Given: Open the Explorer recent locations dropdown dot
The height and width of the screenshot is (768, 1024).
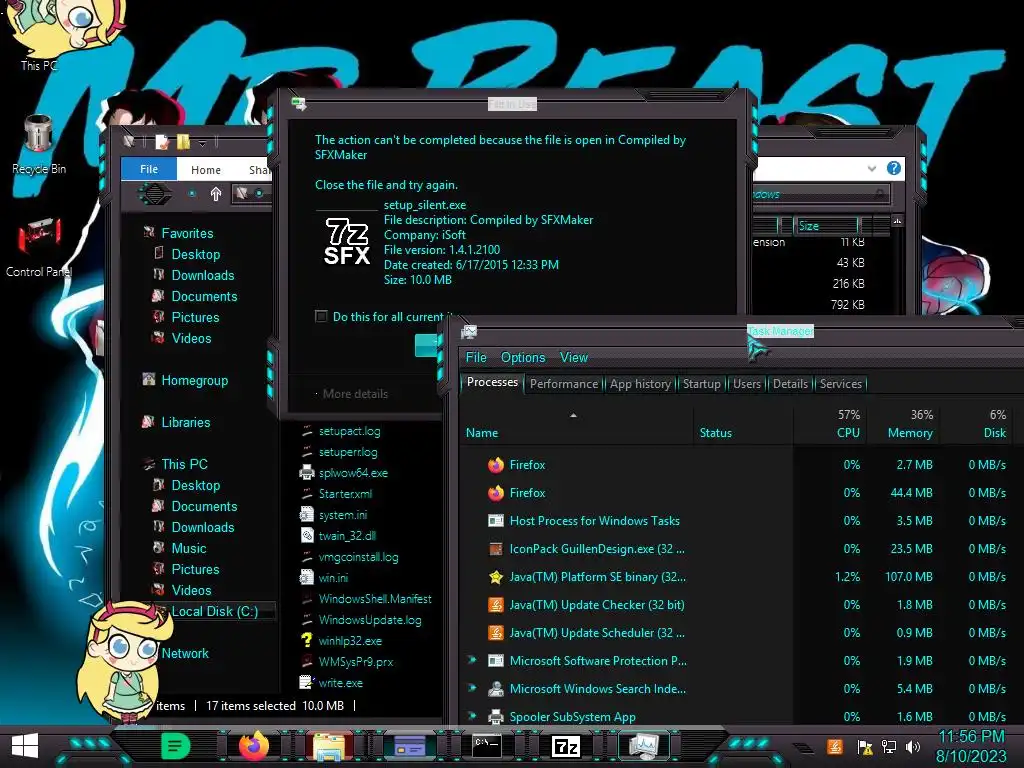Looking at the screenshot, I should tap(192, 194).
